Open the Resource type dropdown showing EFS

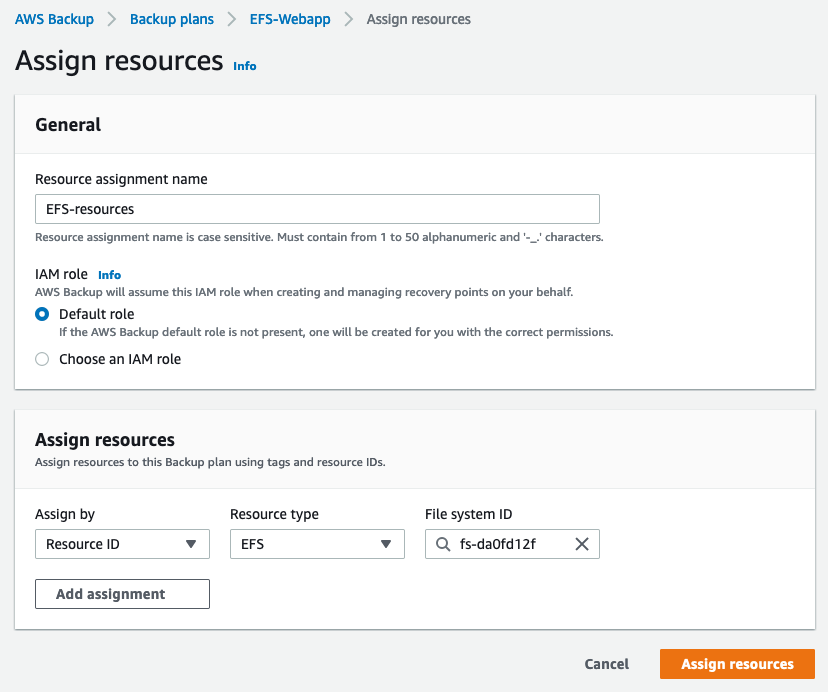coord(317,544)
